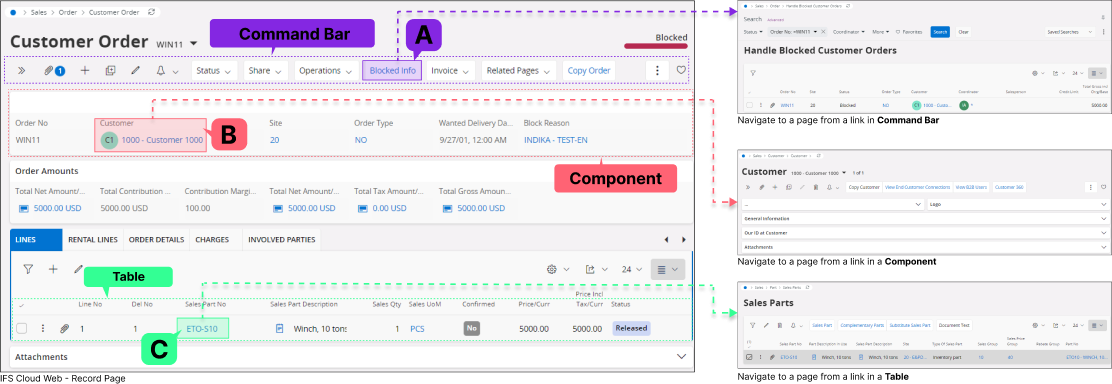Viewport: 1112px width, 384px height.
Task: Tick checkbox for order line 1 row
Action: tap(22, 329)
